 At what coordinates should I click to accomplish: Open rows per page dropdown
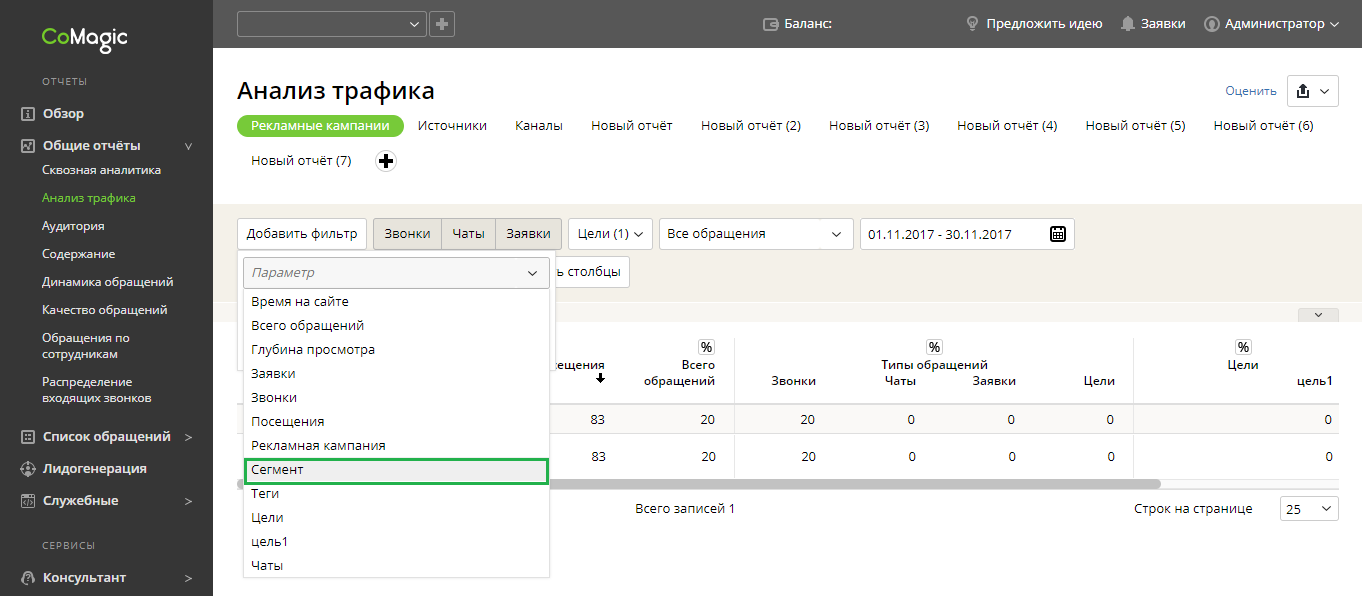point(1309,509)
